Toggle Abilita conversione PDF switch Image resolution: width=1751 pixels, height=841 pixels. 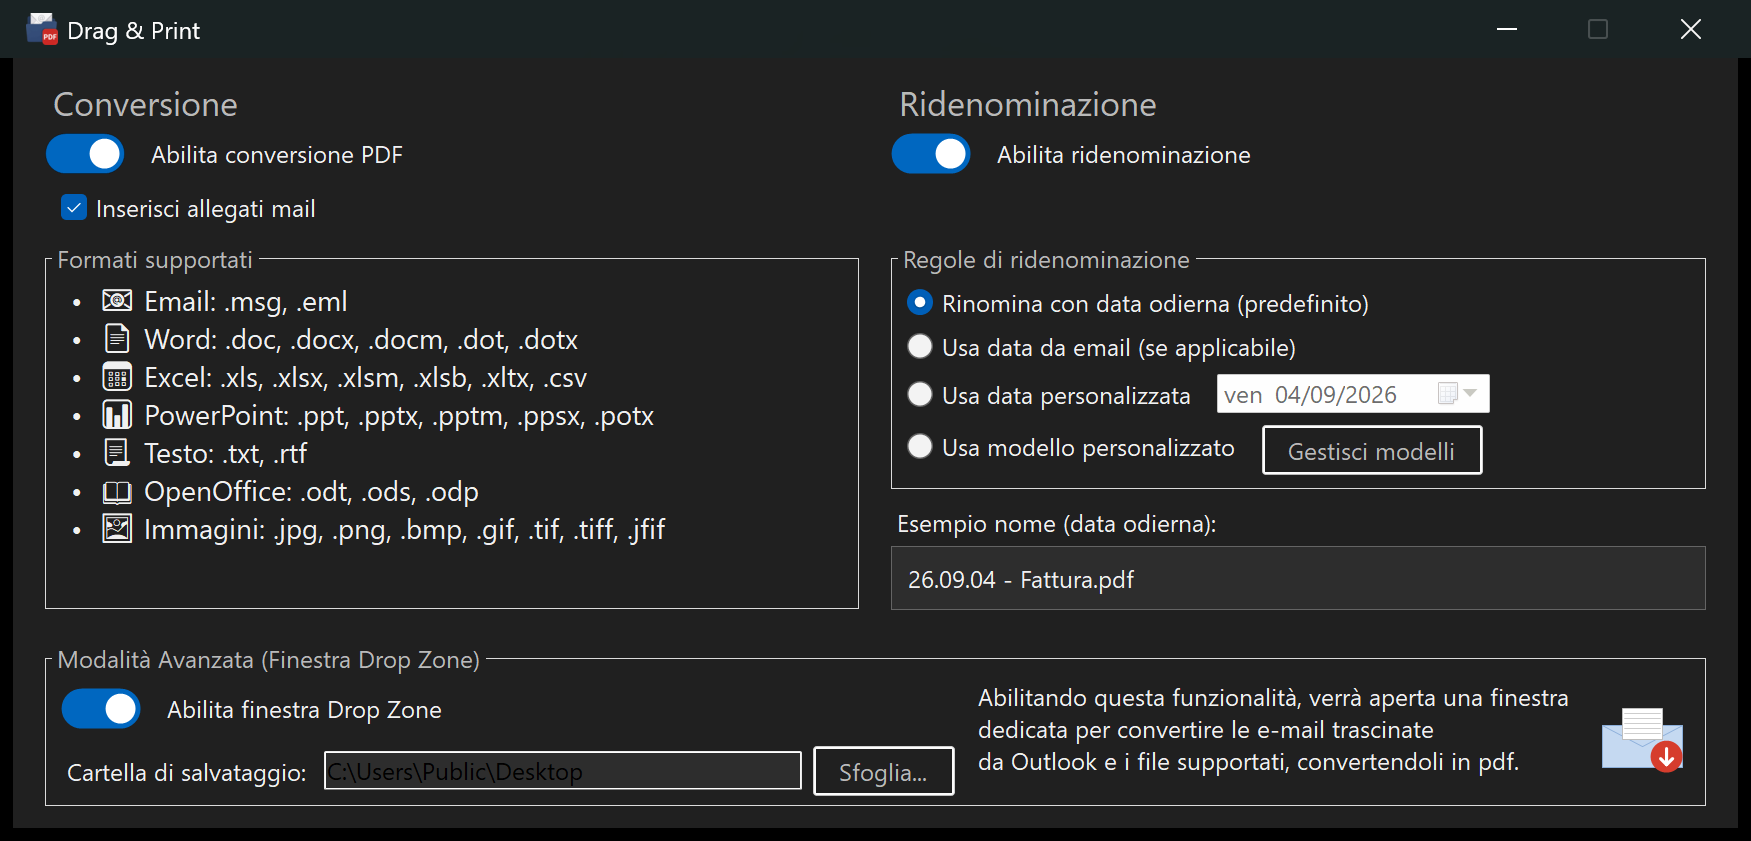(x=85, y=154)
